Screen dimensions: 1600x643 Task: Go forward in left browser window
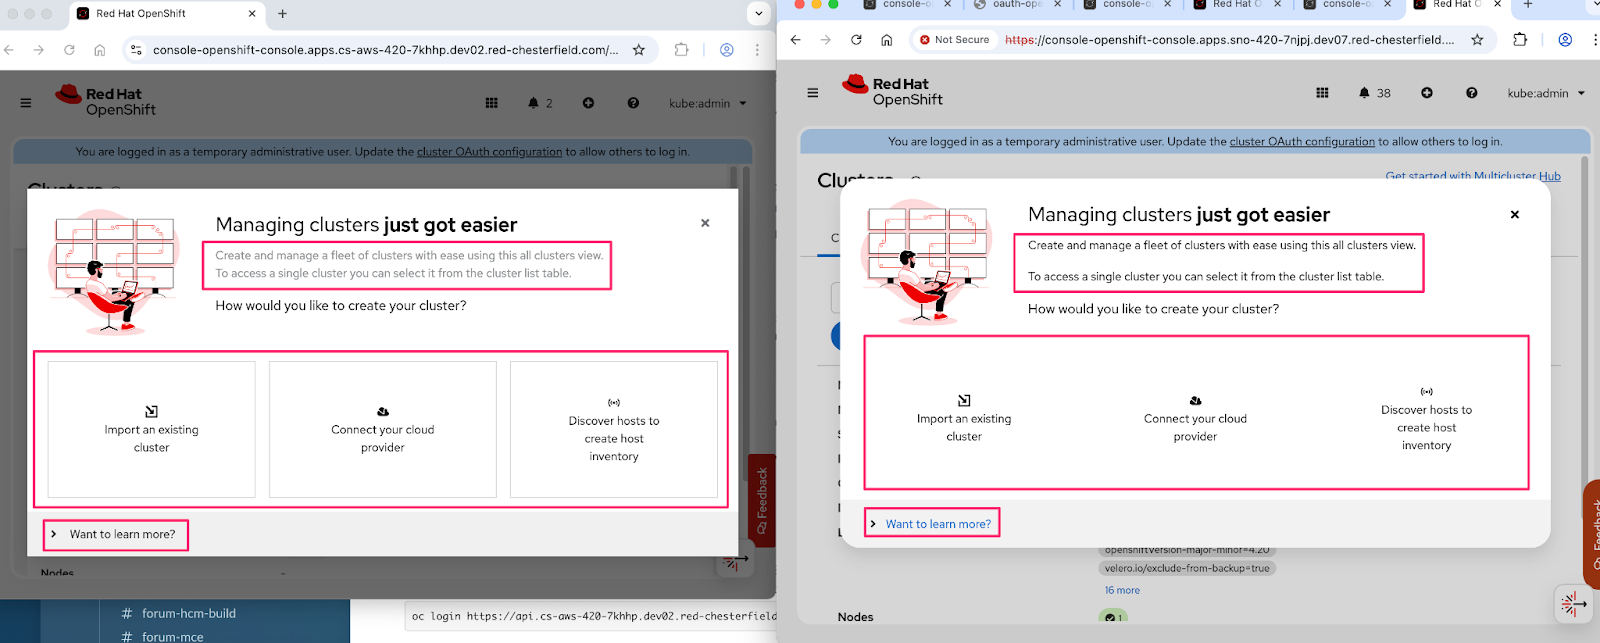(x=39, y=50)
